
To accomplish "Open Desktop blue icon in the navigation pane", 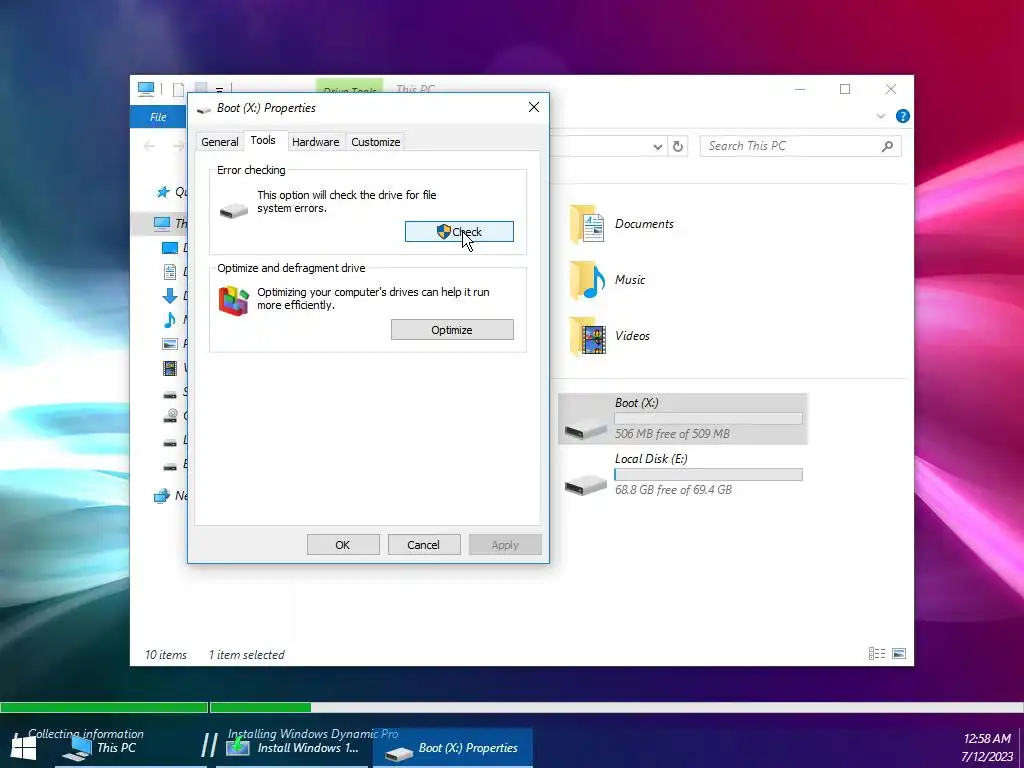I will 170,248.
